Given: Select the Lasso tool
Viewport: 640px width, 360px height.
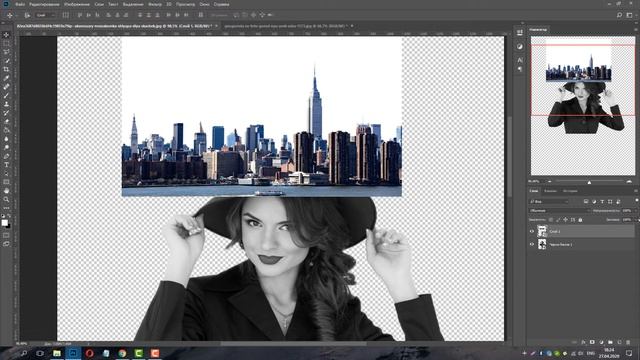Looking at the screenshot, I should point(6,52).
